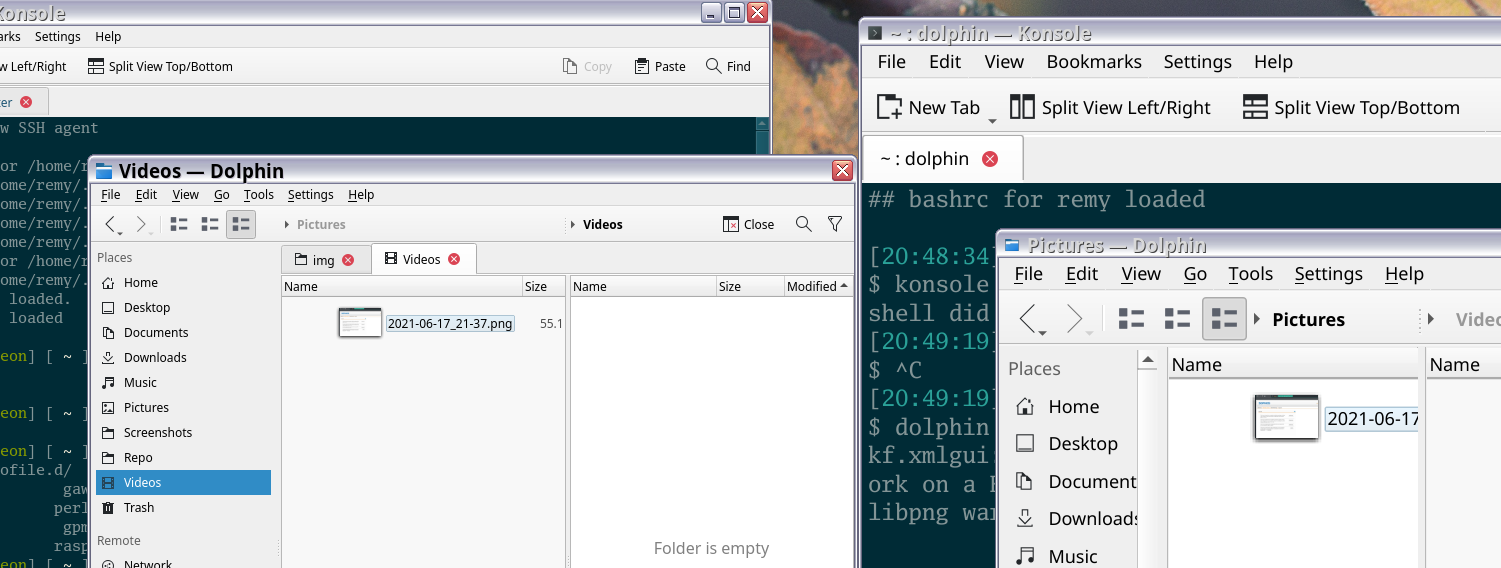The image size is (1501, 568).
Task: Close the img tab with its red X
Action: pyautogui.click(x=348, y=260)
